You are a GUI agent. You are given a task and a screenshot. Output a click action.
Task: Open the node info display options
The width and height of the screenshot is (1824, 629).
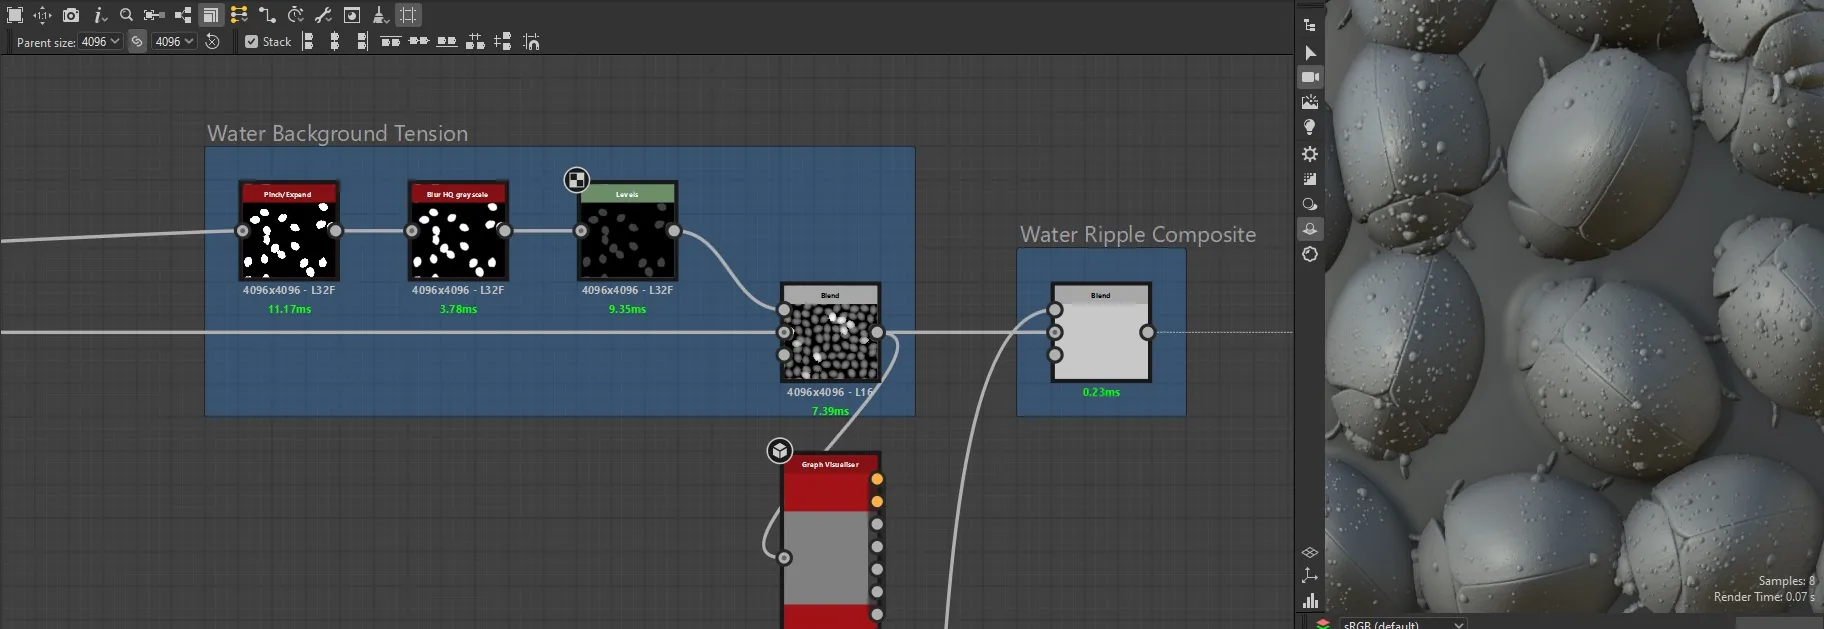pyautogui.click(x=99, y=15)
